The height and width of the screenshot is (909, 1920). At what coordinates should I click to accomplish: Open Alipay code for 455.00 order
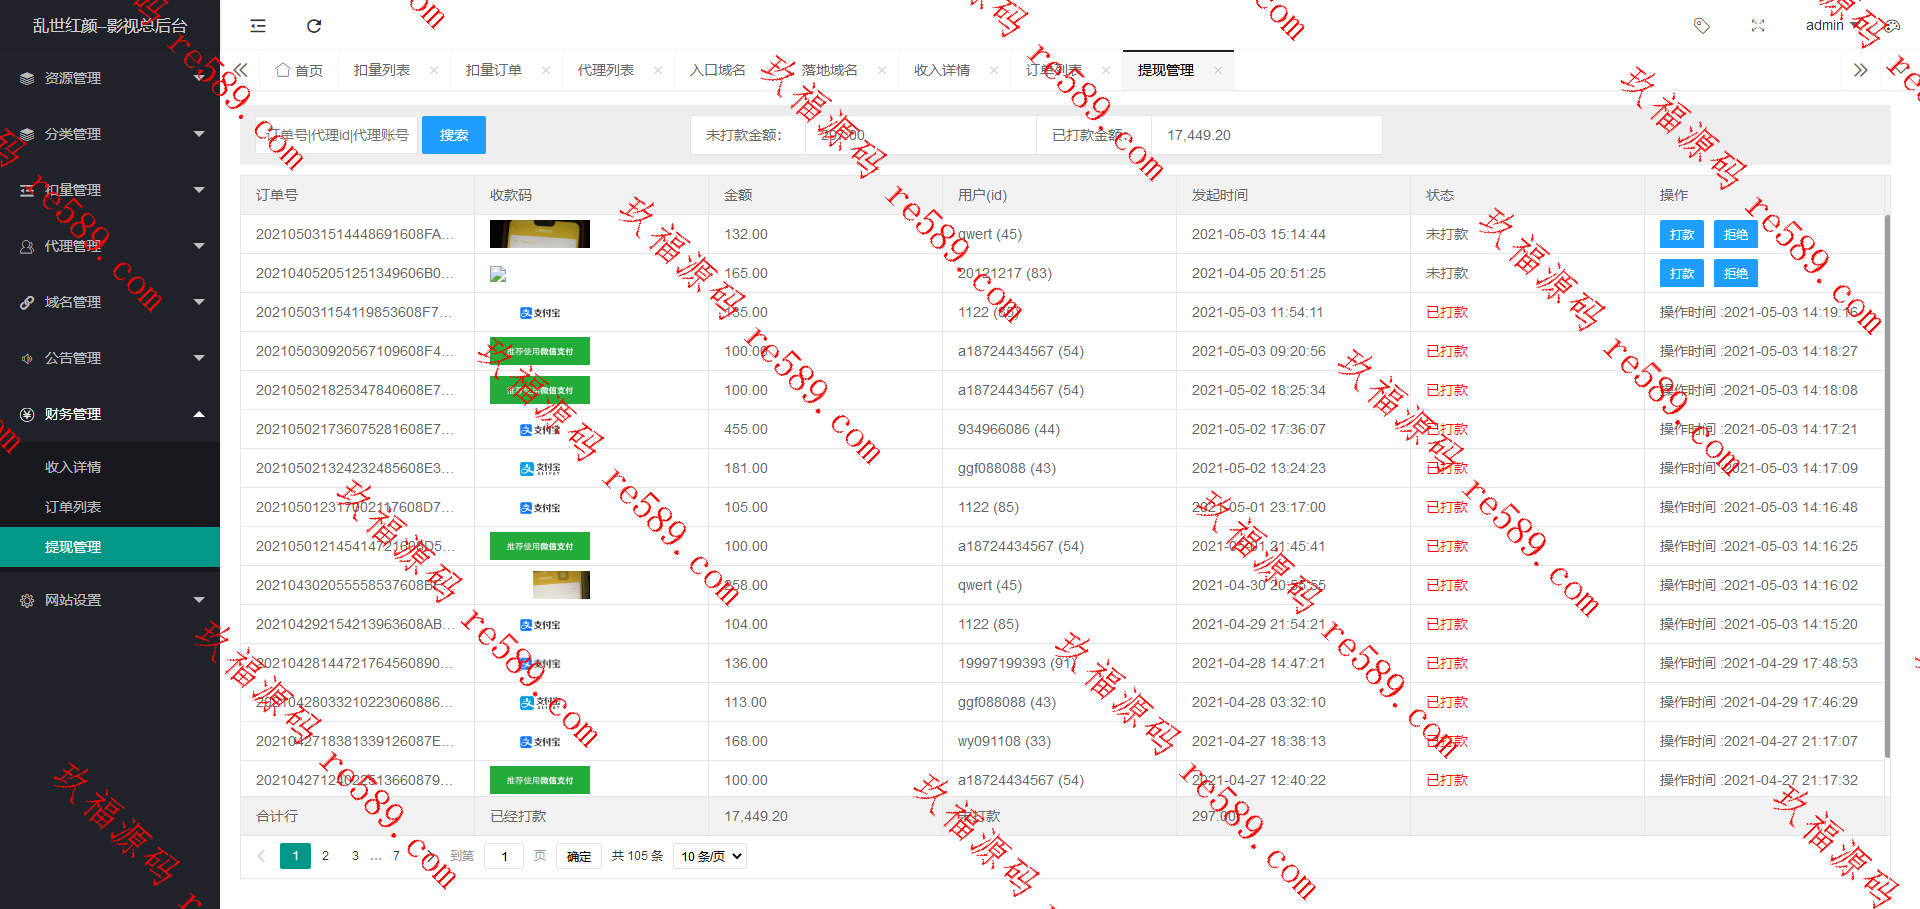click(540, 429)
